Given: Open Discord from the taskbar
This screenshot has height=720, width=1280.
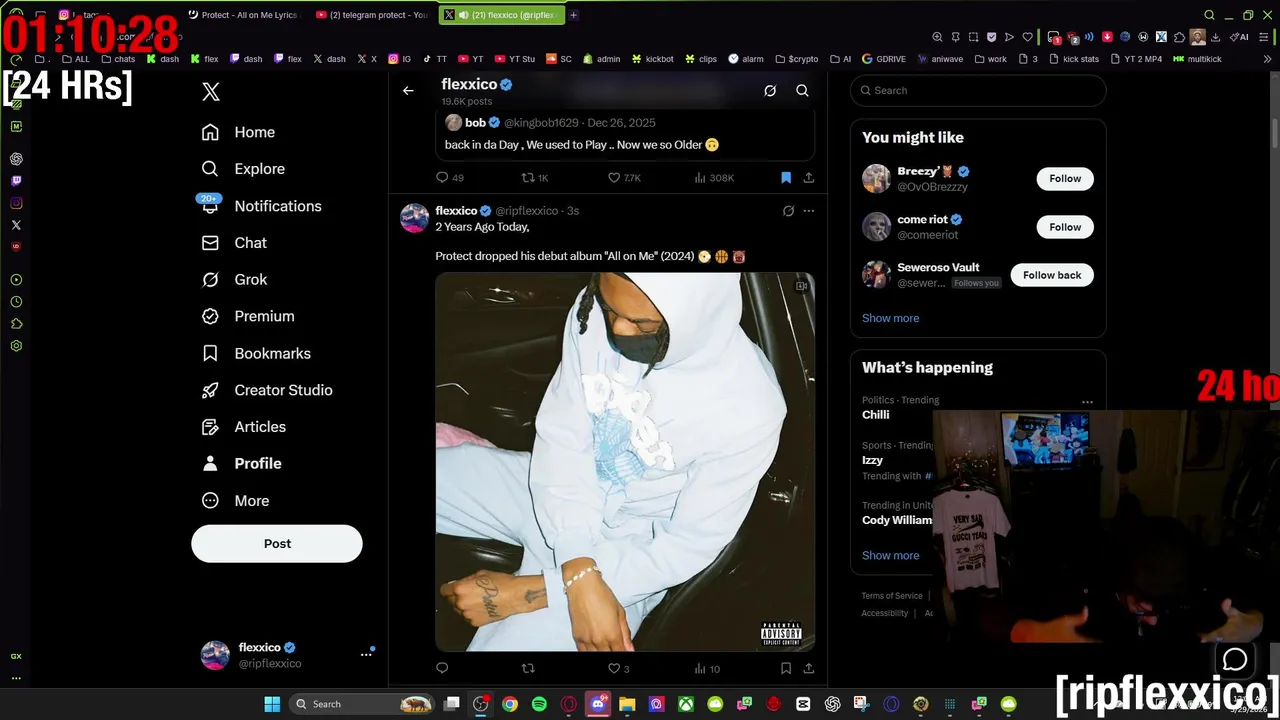Looking at the screenshot, I should [598, 704].
